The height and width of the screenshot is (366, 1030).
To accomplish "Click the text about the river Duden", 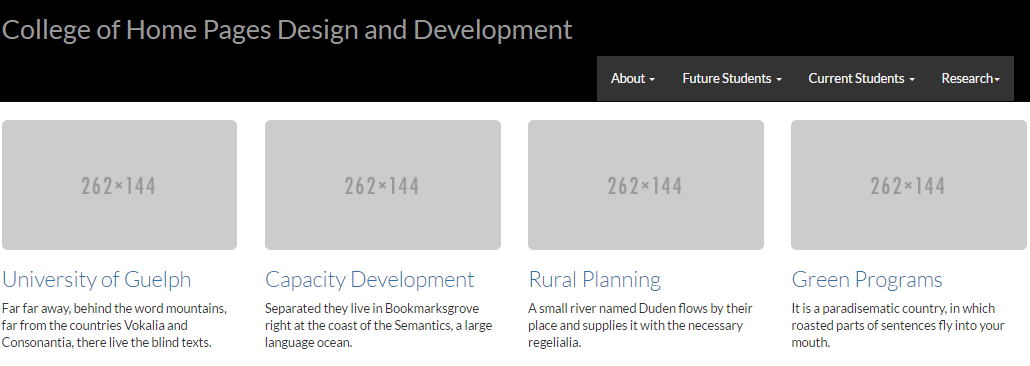I will [x=640, y=325].
